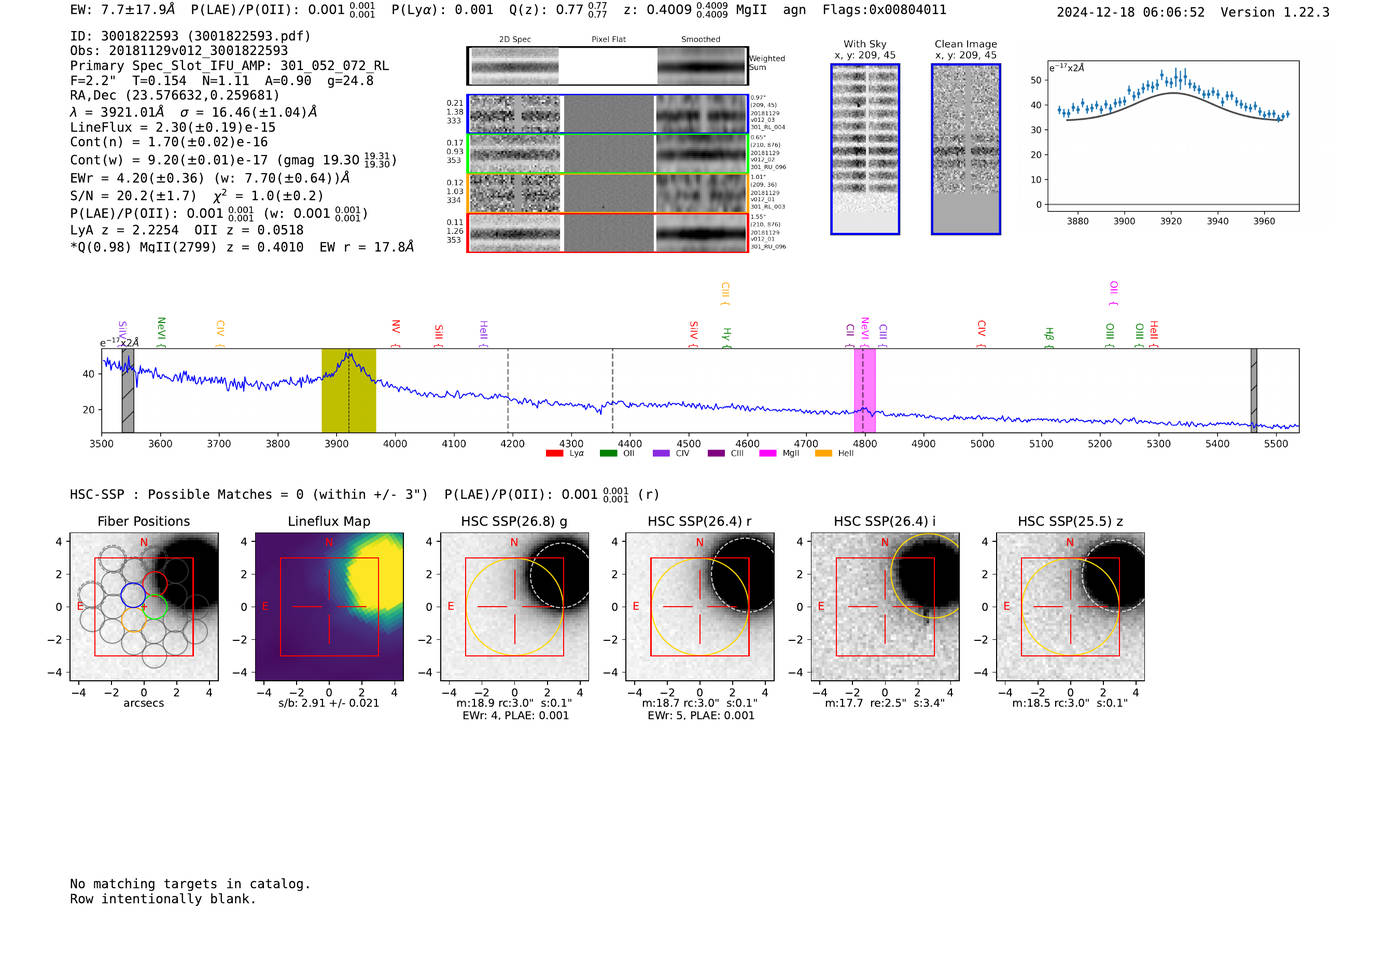Open the Fiber Positions panel
This screenshot has width=1400, height=953.
pos(143,607)
